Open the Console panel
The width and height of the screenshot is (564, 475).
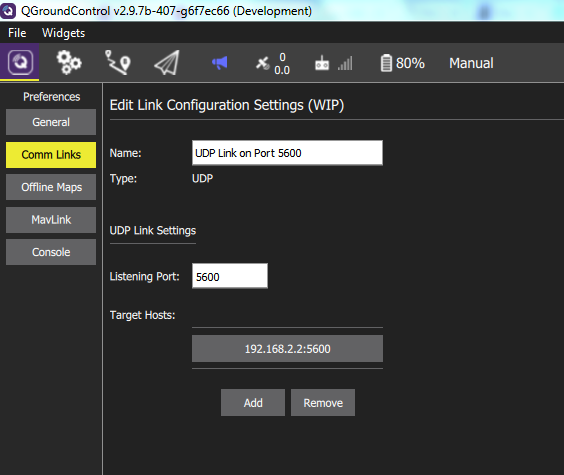tap(51, 252)
